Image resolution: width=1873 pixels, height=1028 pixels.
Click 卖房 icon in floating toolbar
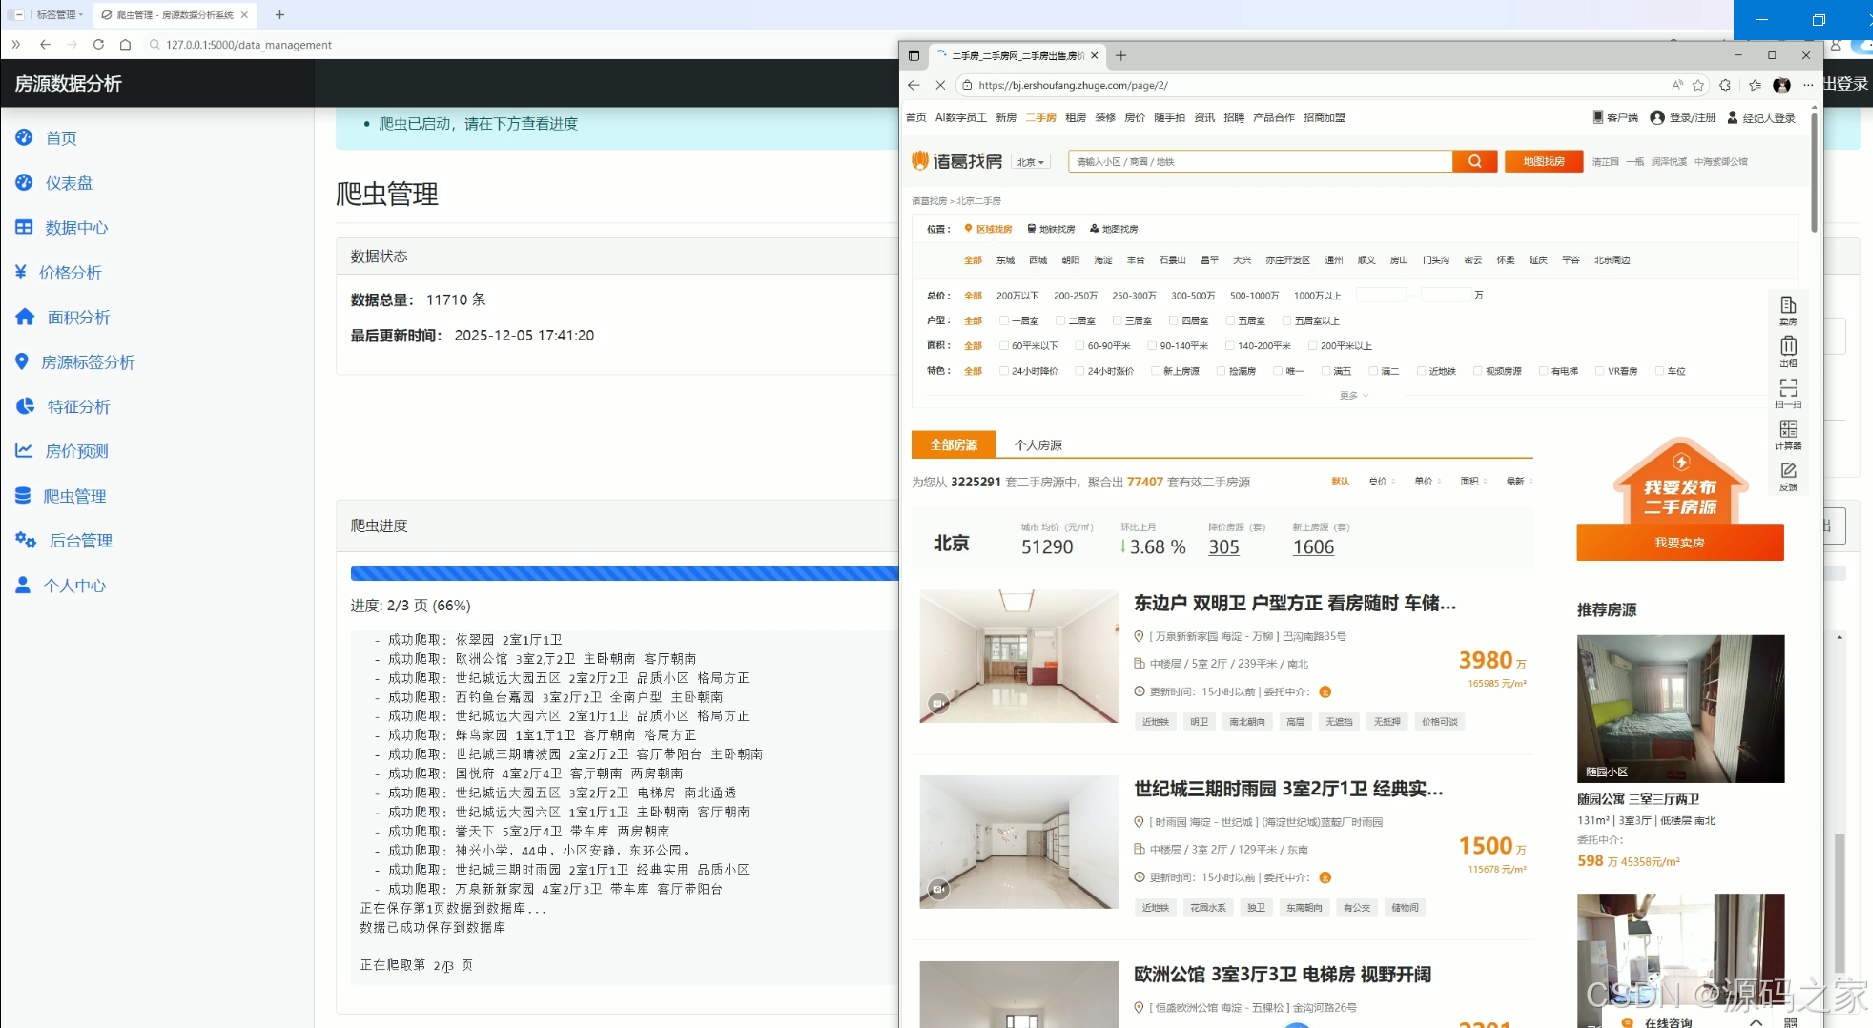[1788, 311]
